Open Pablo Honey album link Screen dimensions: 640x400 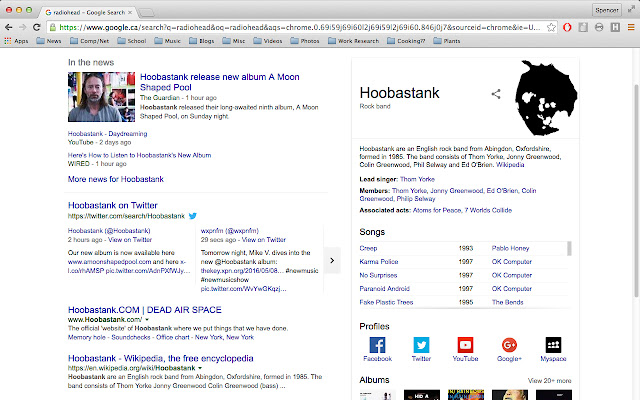[x=510, y=249]
